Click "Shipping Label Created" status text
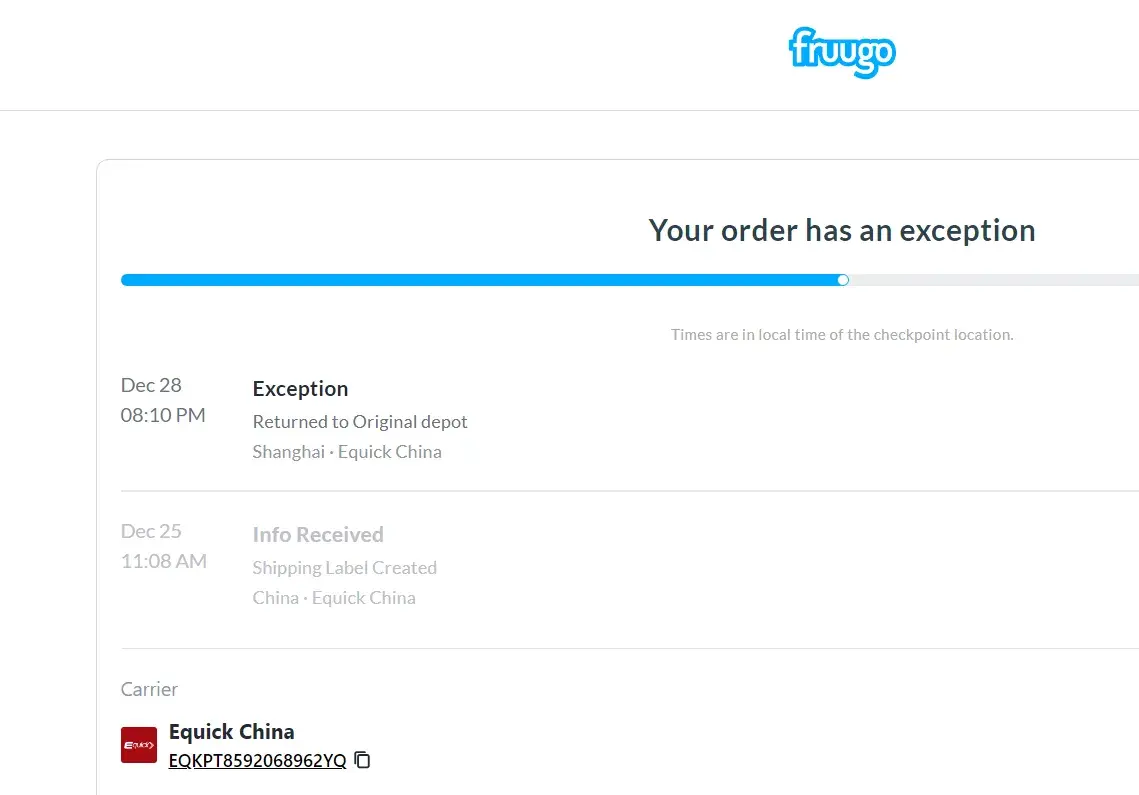1139x795 pixels. coord(344,568)
